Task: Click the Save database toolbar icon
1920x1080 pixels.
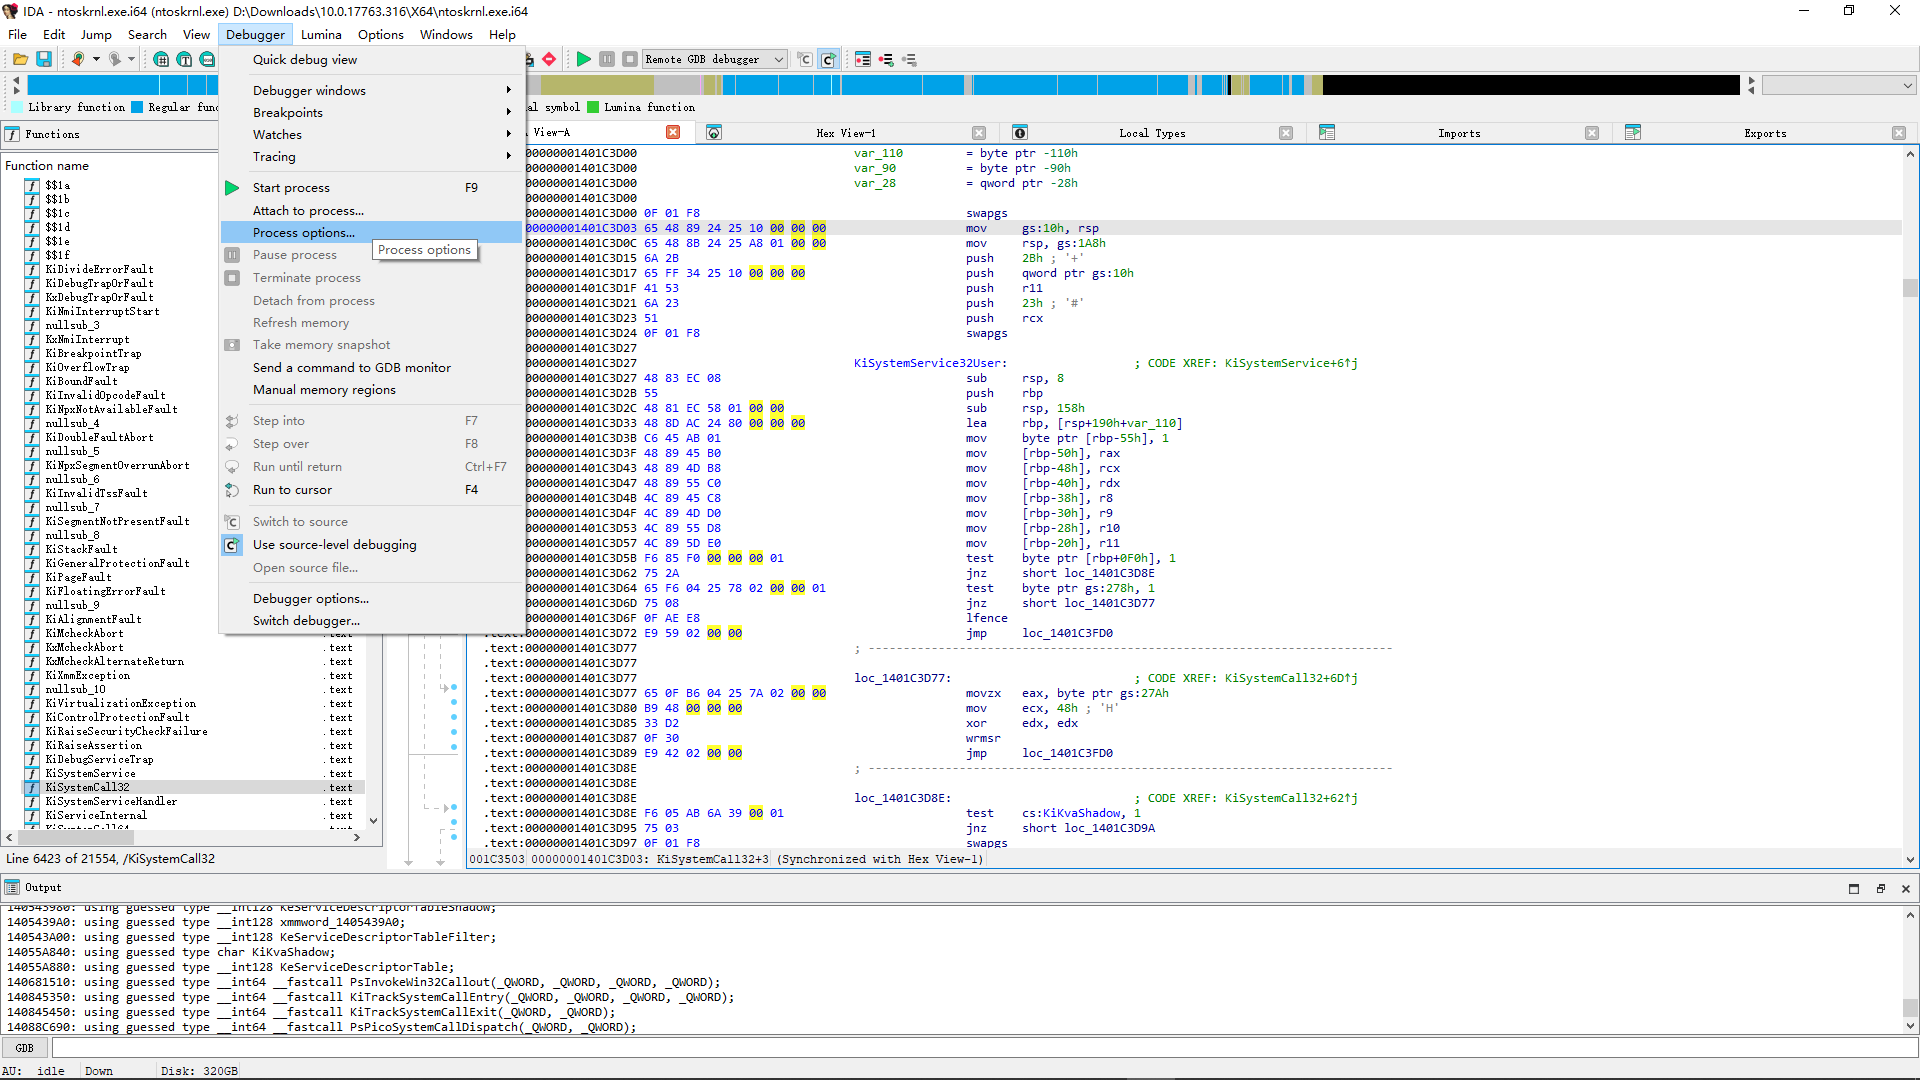Action: tap(44, 59)
